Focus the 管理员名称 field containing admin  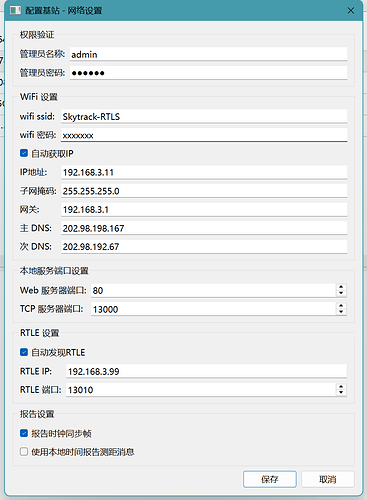(x=208, y=54)
